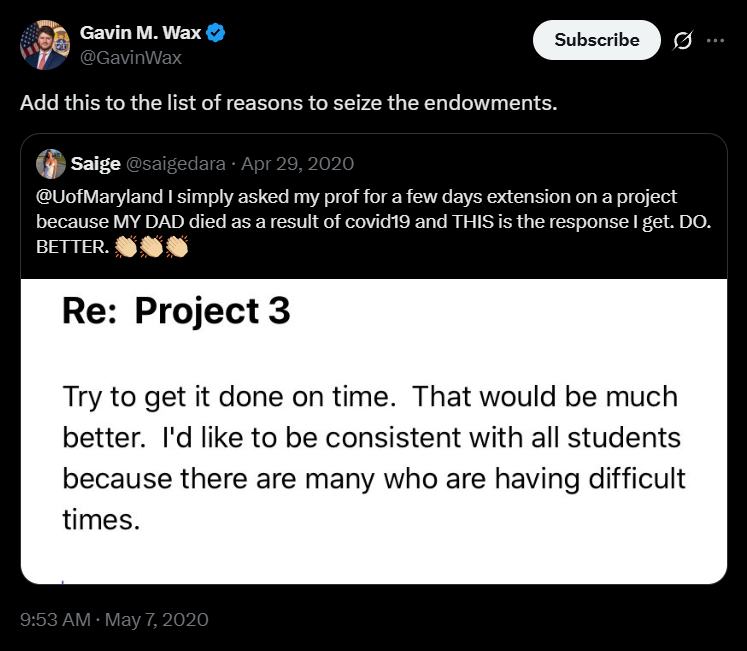Click the "Re: Project 3" heading

176,312
